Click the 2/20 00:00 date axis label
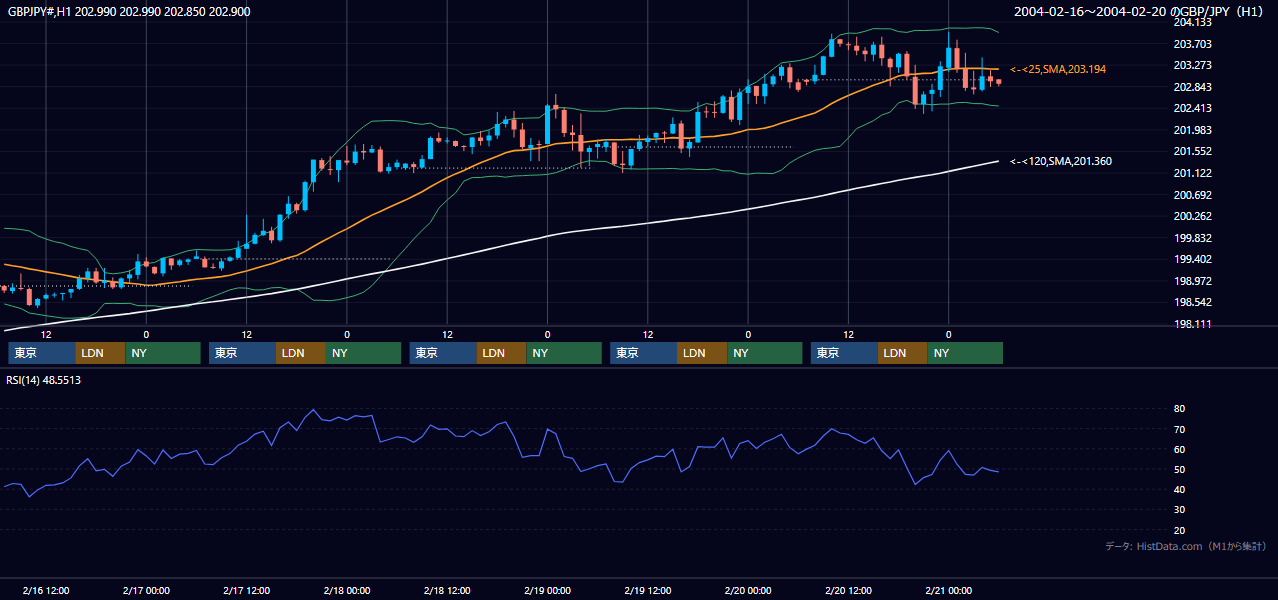This screenshot has height=600, width=1278. click(x=748, y=590)
